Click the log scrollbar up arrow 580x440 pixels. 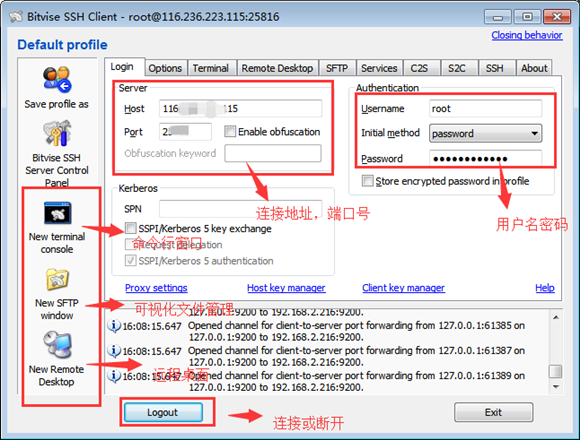tap(556, 317)
